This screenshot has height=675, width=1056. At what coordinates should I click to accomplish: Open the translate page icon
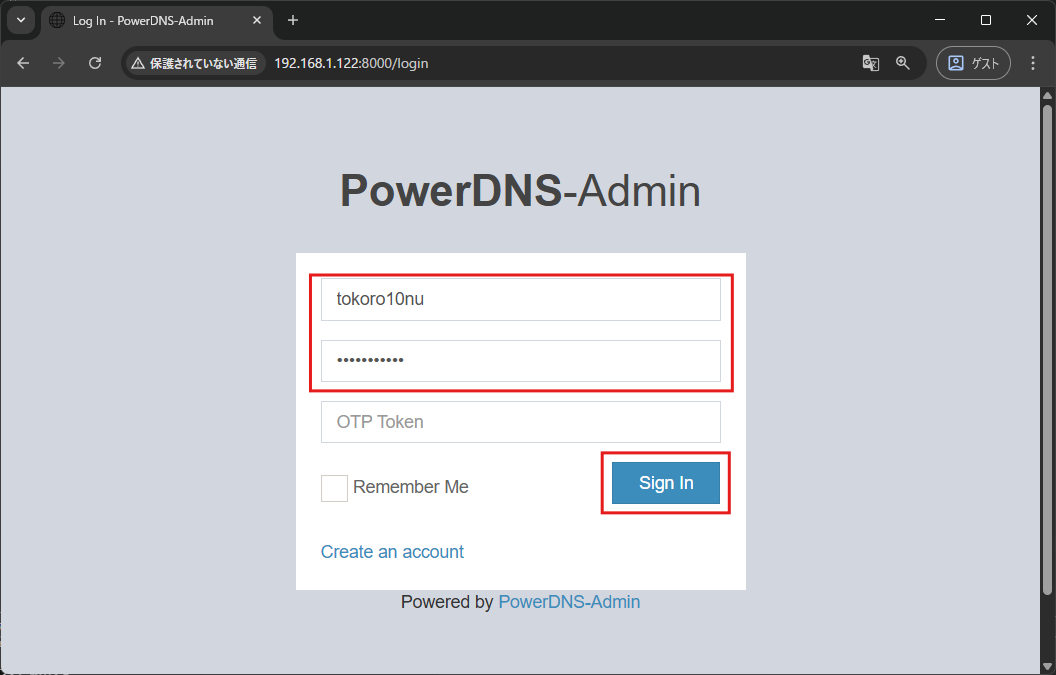(x=870, y=63)
